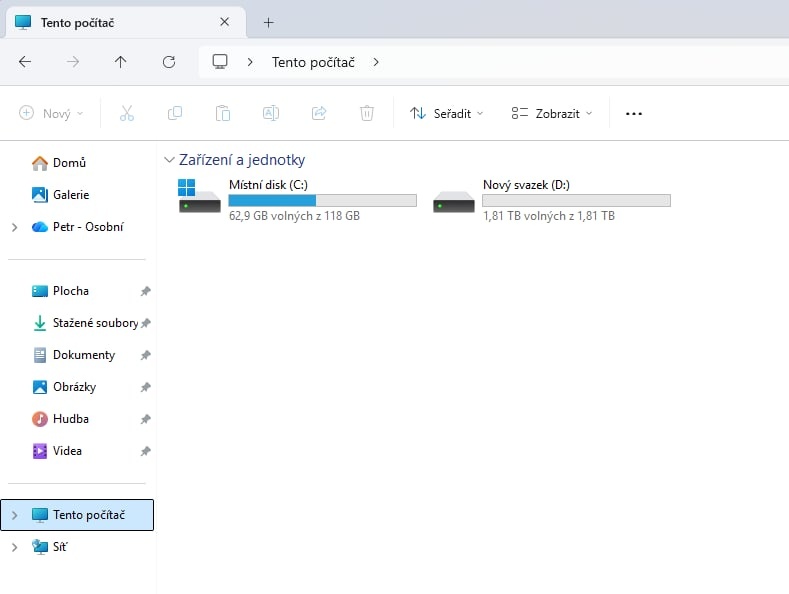This screenshot has height=594, width=789.
Task: Open the Zobrazit view dropdown
Action: coord(551,114)
